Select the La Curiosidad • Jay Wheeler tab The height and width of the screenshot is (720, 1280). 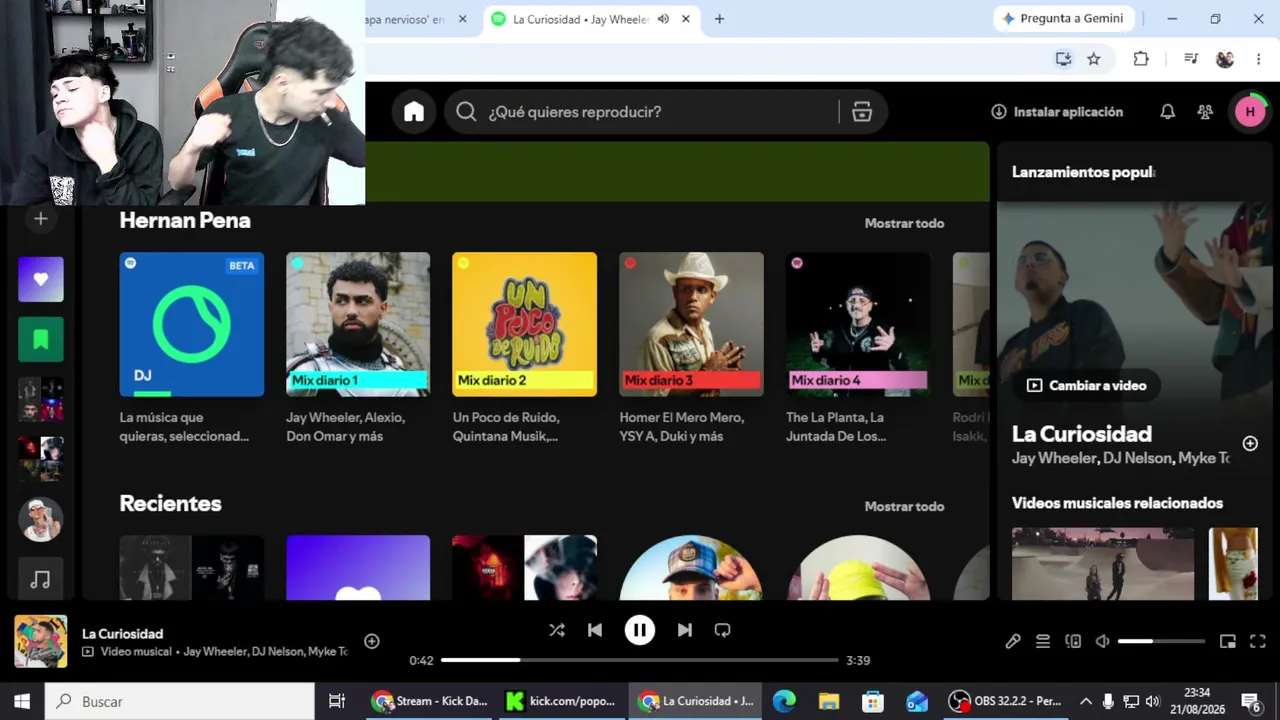[581, 19]
